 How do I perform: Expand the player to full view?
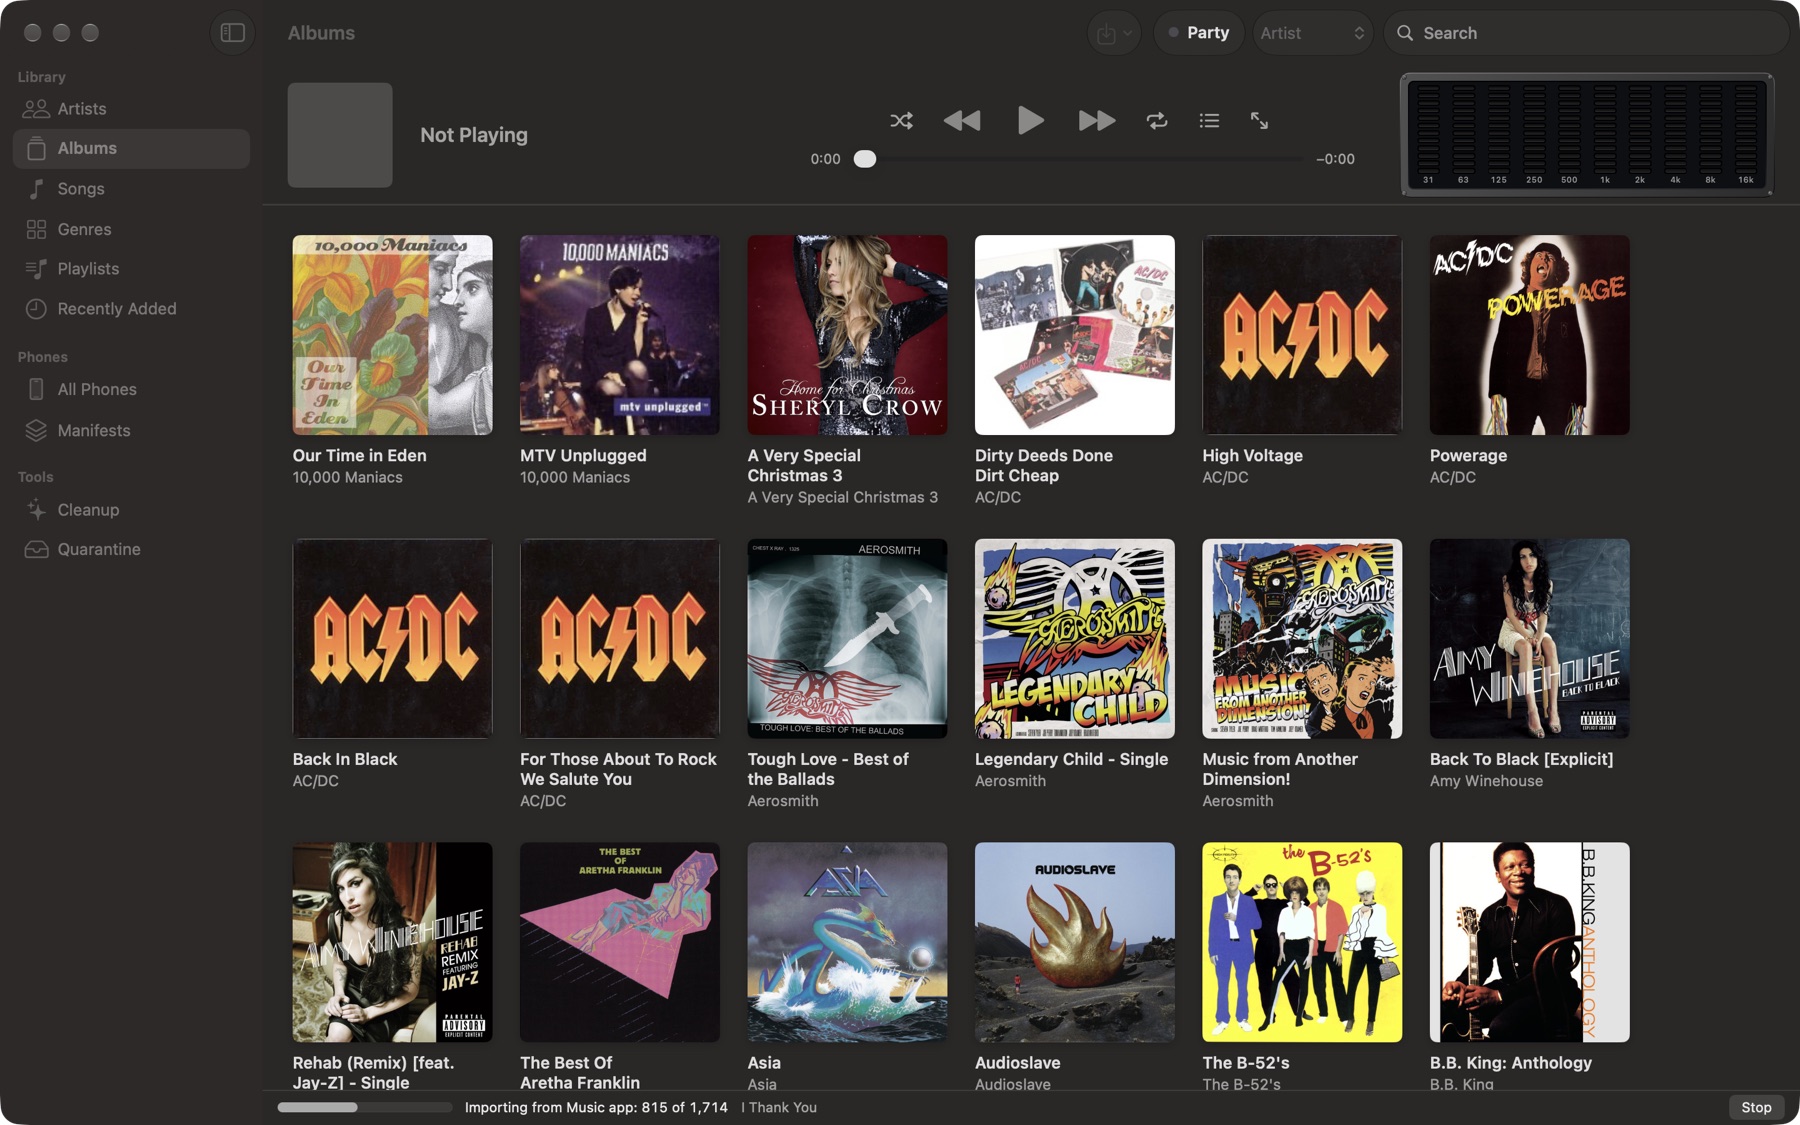point(1259,121)
